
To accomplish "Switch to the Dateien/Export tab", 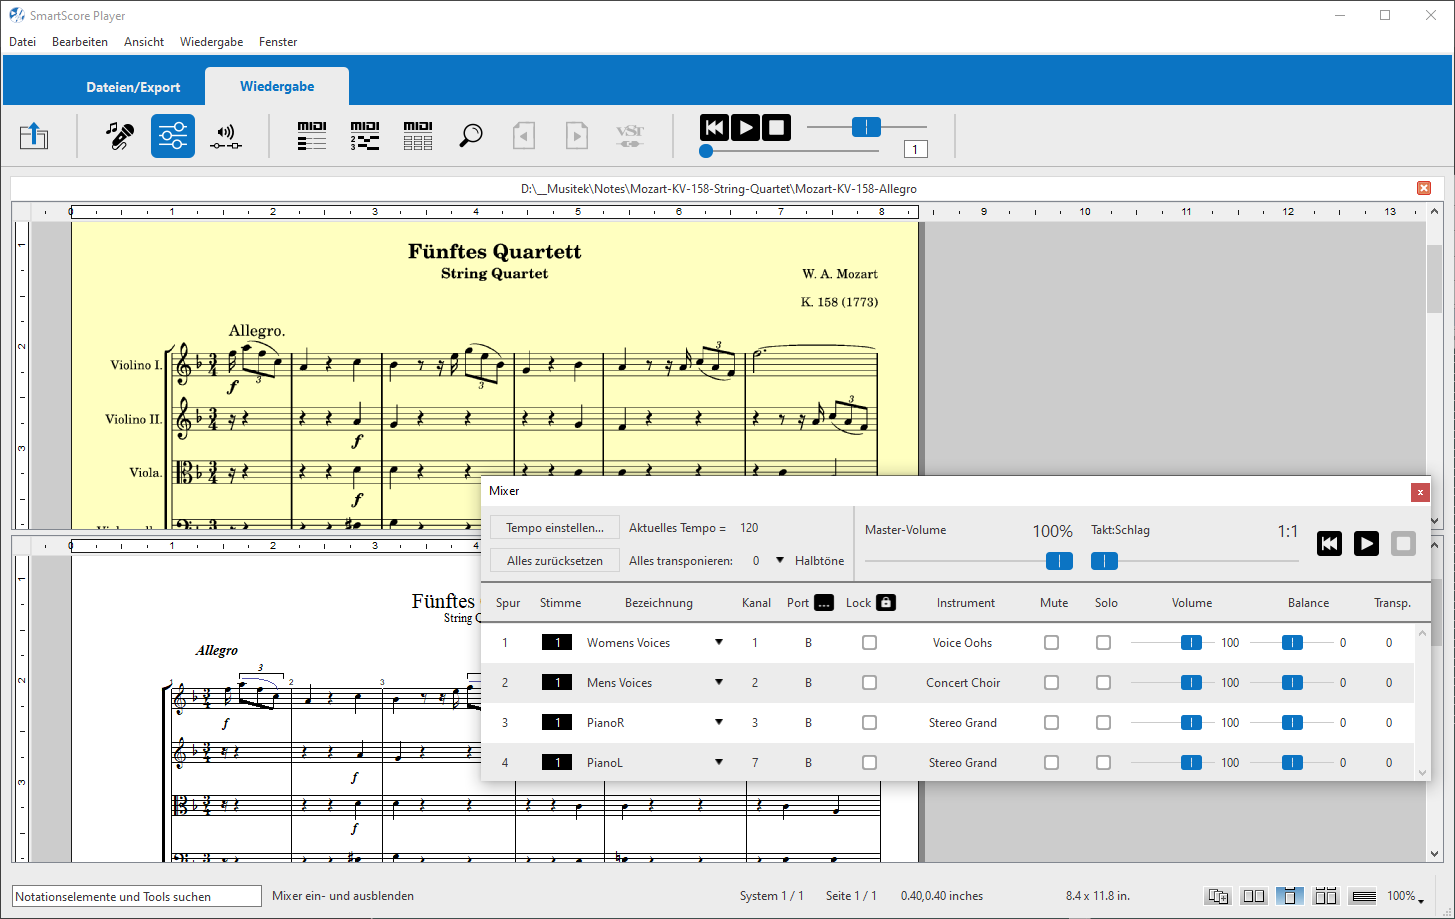I will pos(133,87).
